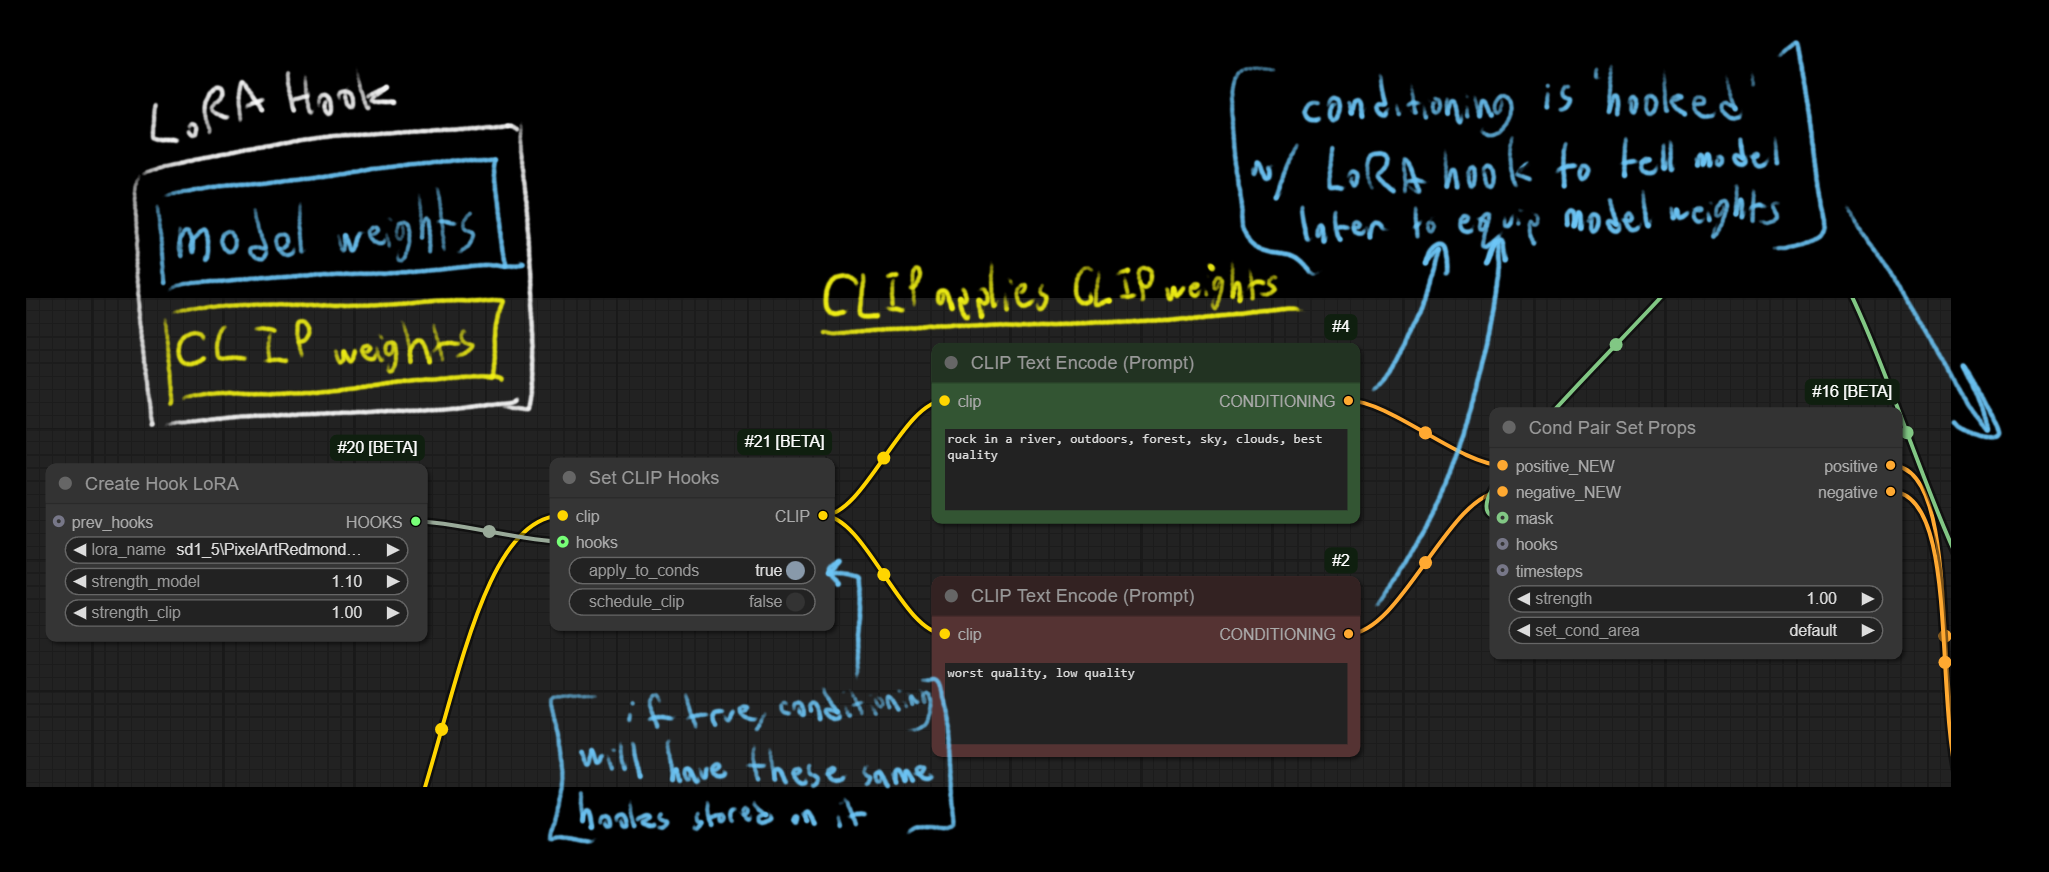Toggle apply_to_conds switch off
The image size is (2049, 872).
(795, 571)
